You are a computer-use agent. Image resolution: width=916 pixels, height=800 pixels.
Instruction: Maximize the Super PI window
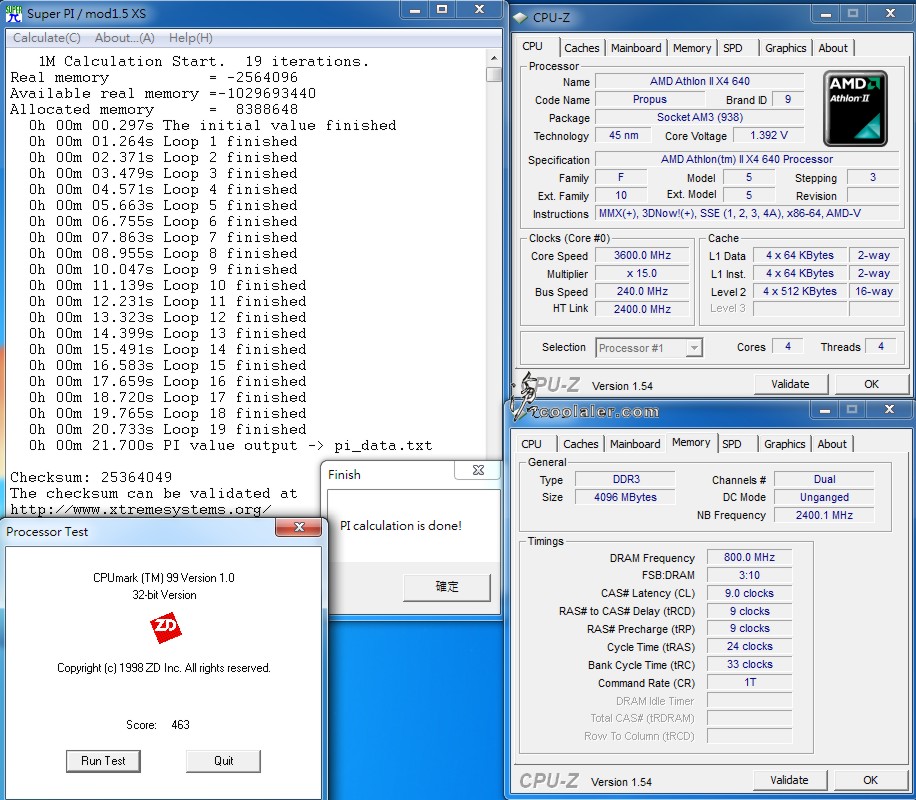click(x=442, y=9)
